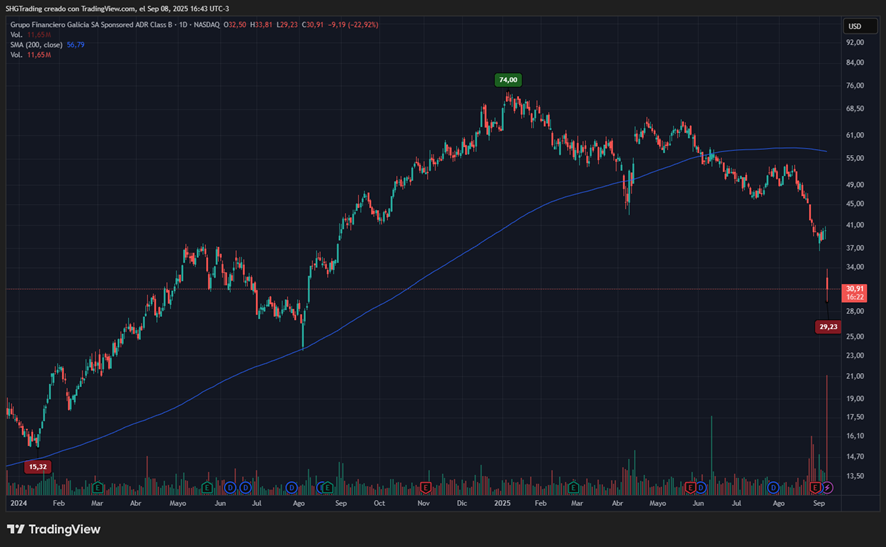Click the 29,23 low price label
This screenshot has height=547, width=886.
pos(828,327)
